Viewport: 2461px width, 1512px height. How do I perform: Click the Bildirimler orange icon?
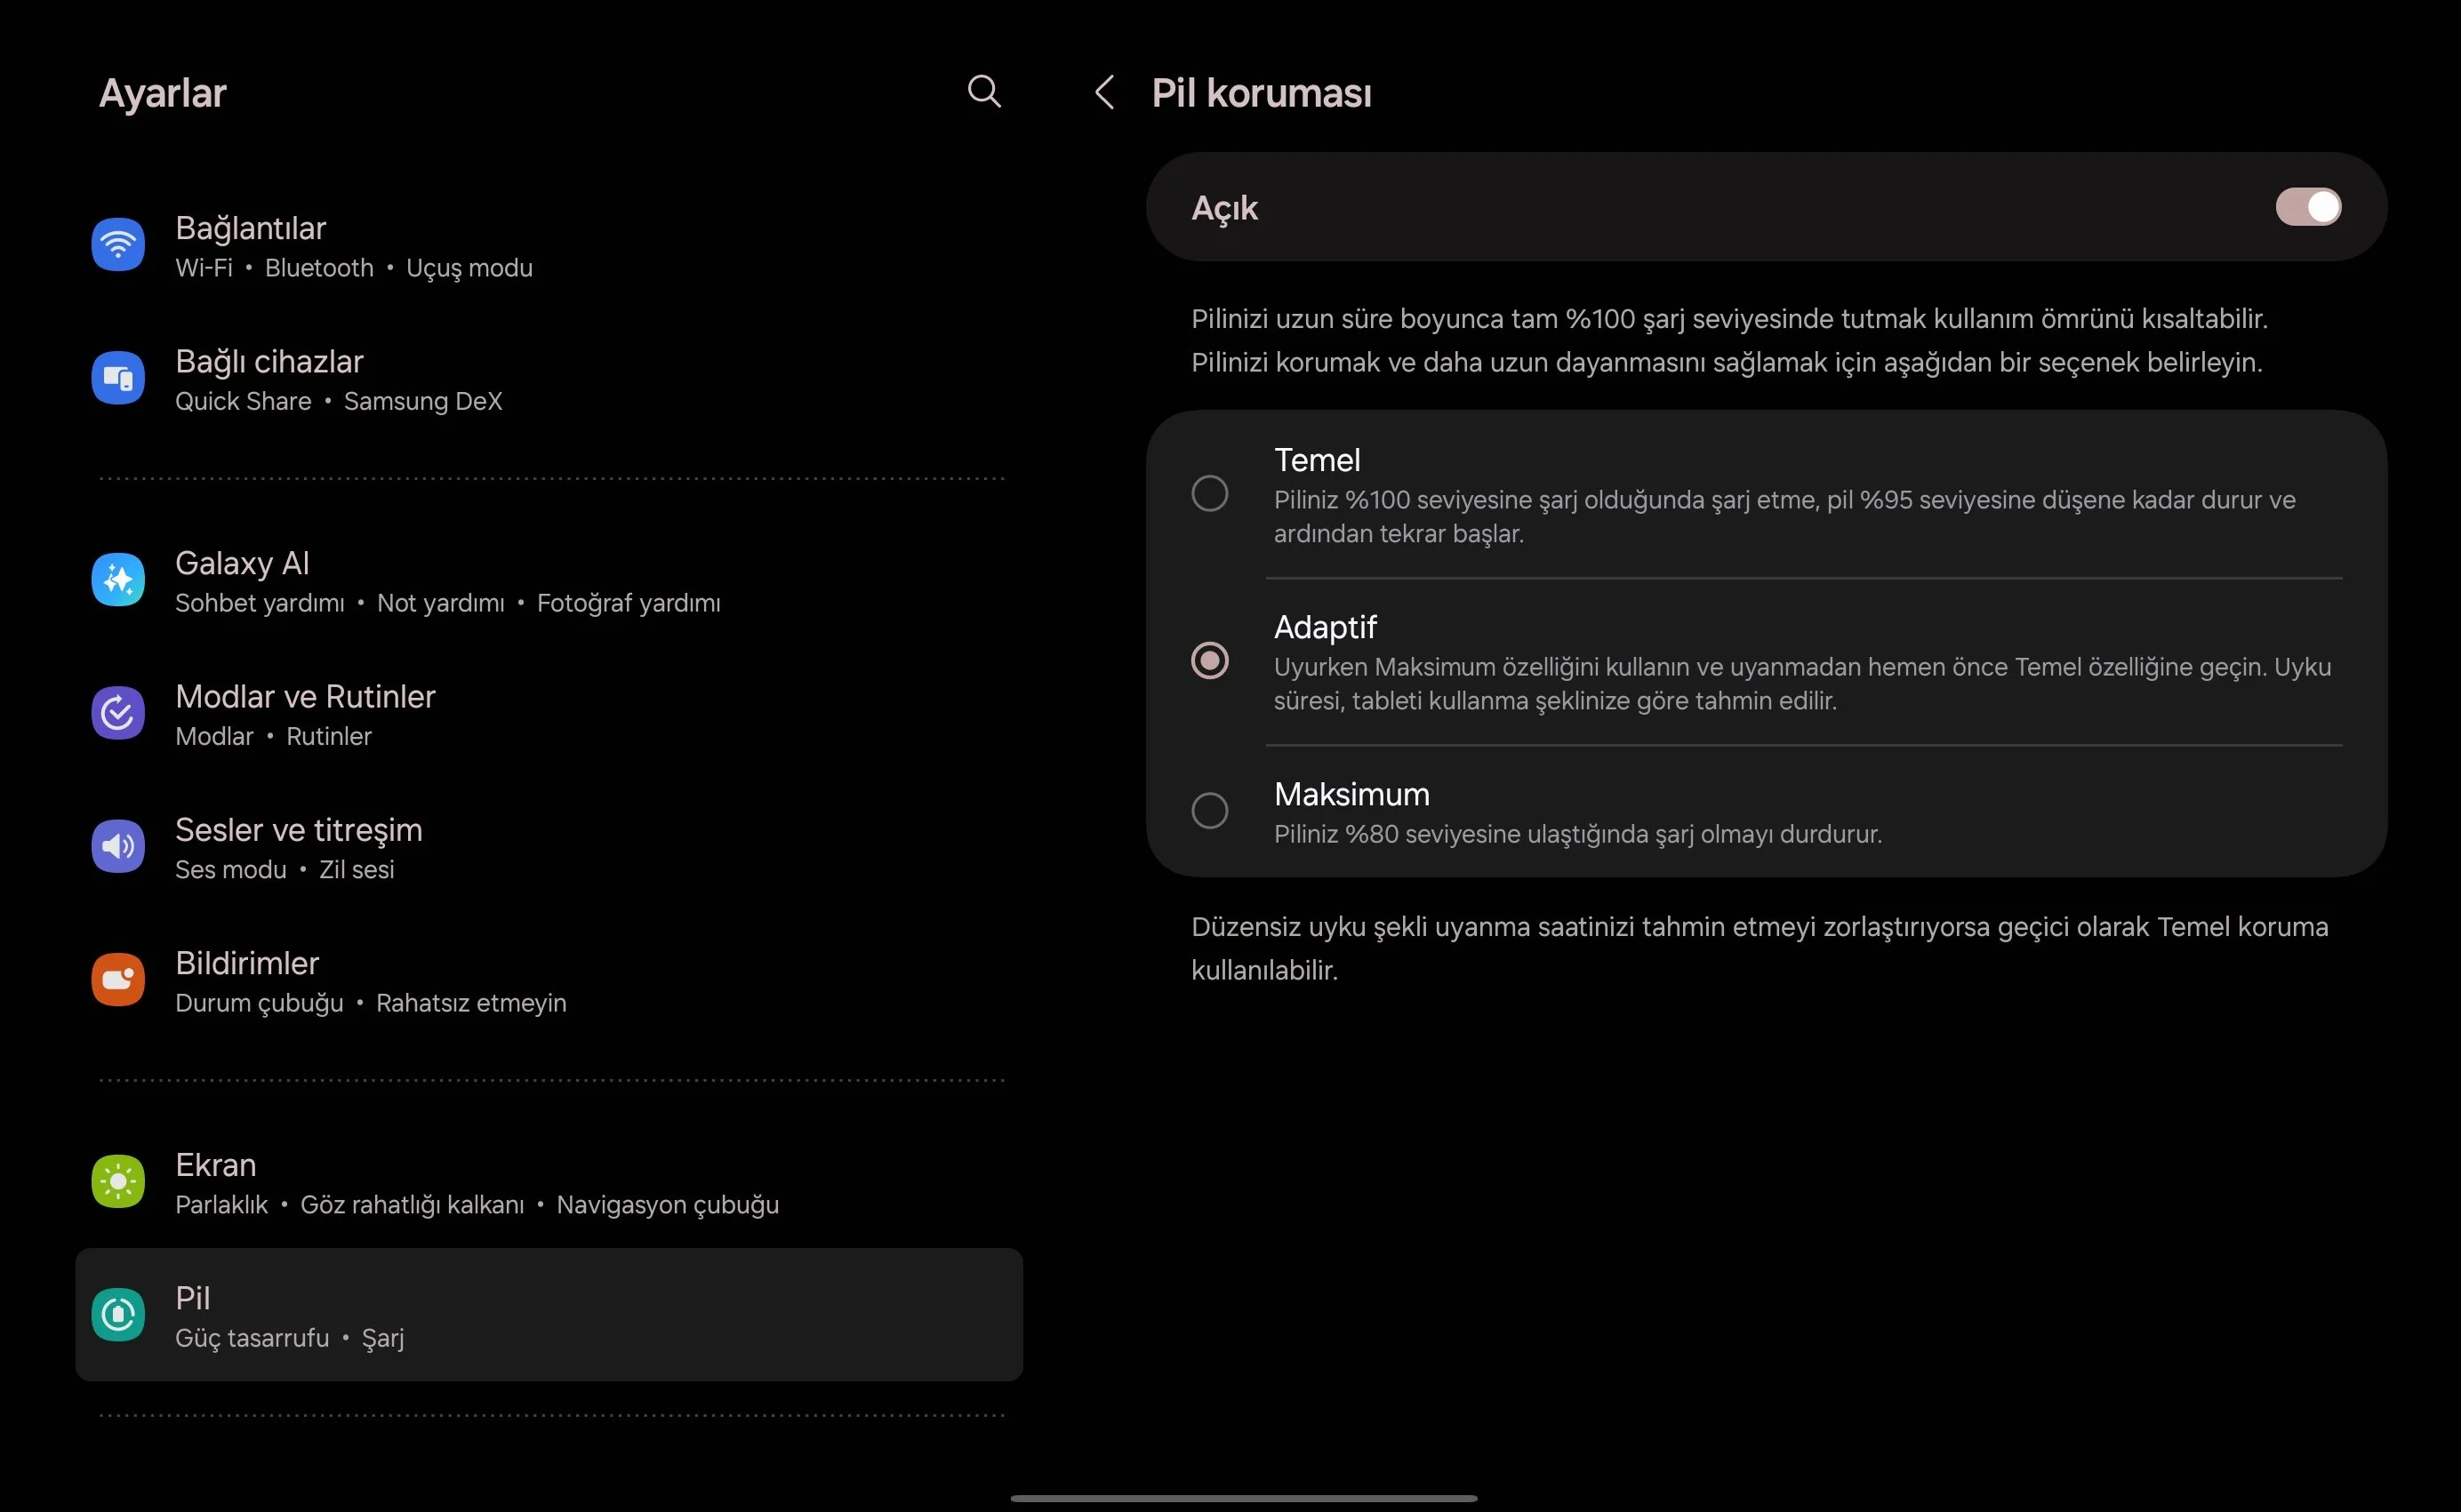point(118,979)
